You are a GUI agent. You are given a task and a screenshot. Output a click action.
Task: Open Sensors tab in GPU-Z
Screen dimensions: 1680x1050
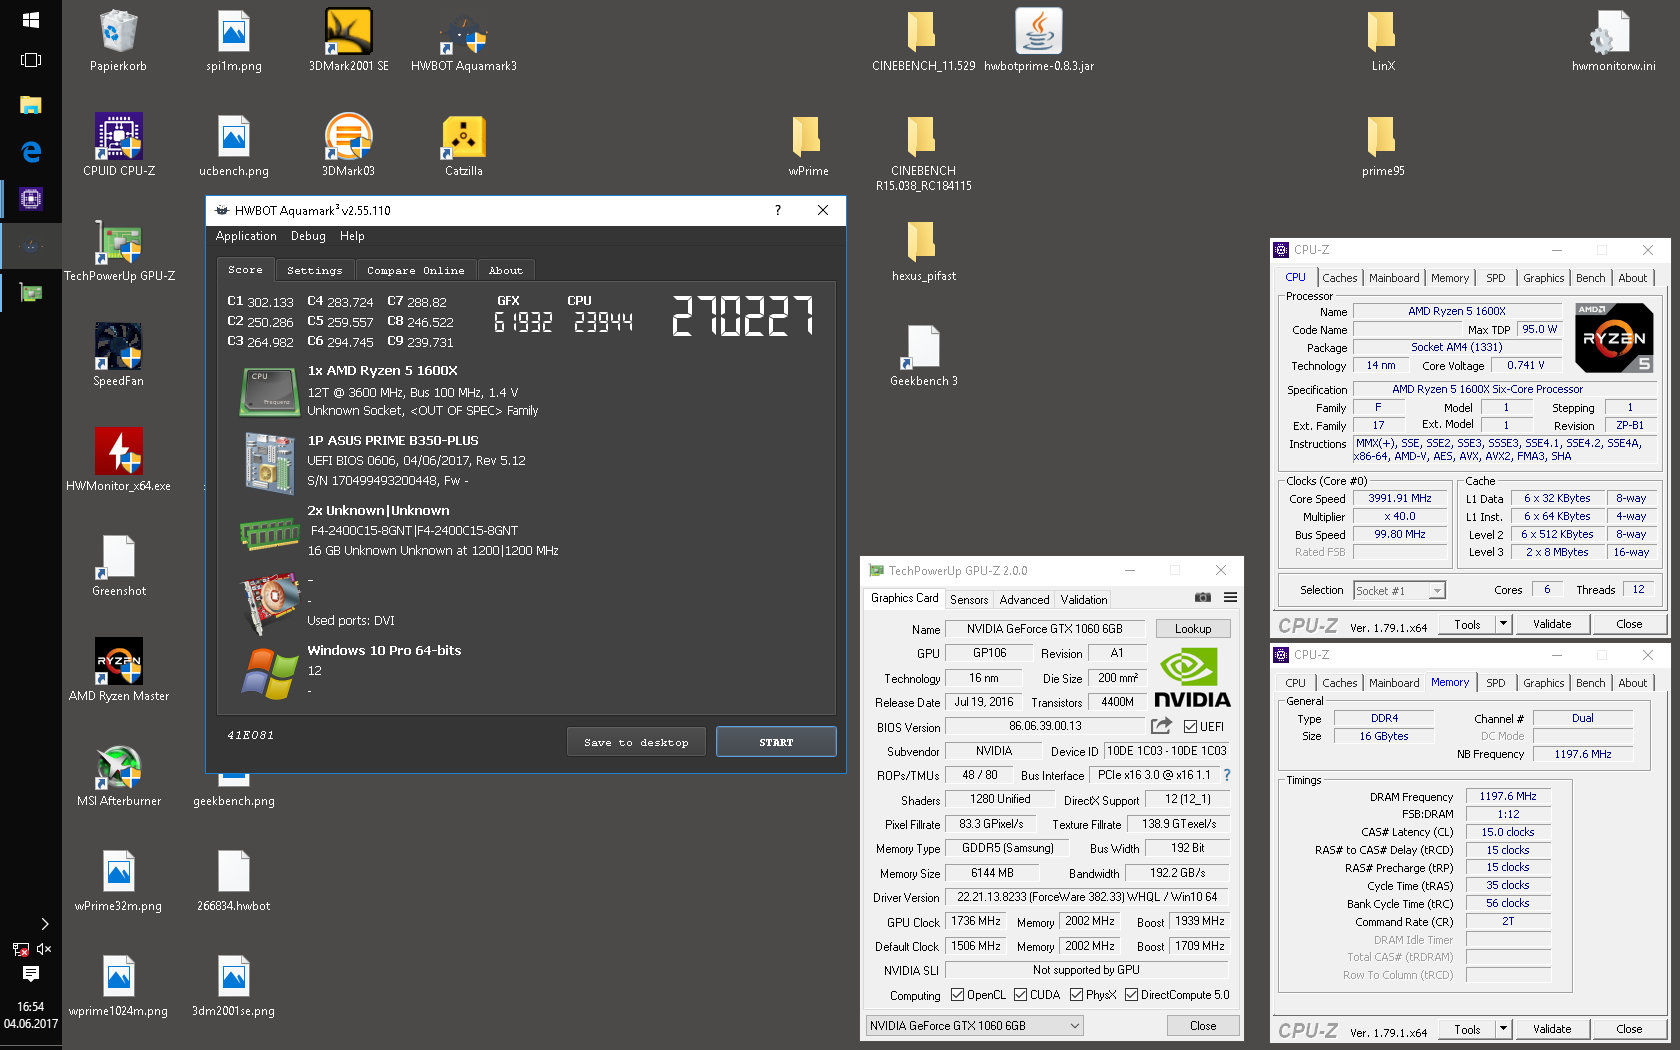(969, 600)
